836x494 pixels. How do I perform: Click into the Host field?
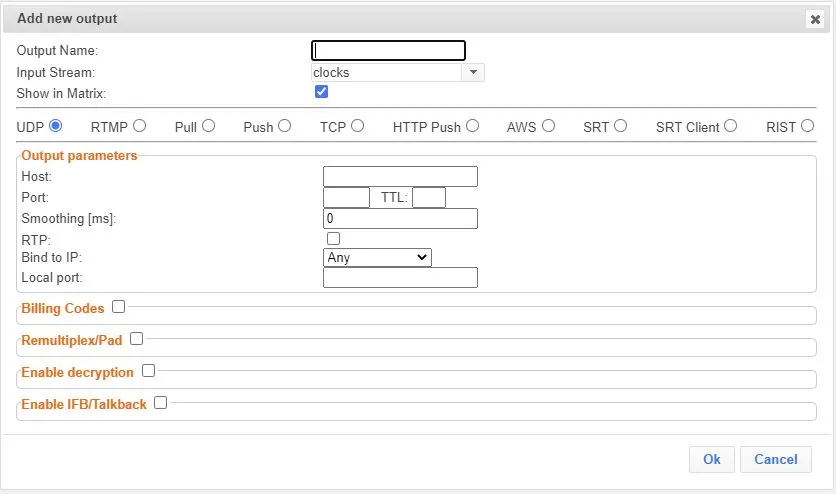coord(400,176)
